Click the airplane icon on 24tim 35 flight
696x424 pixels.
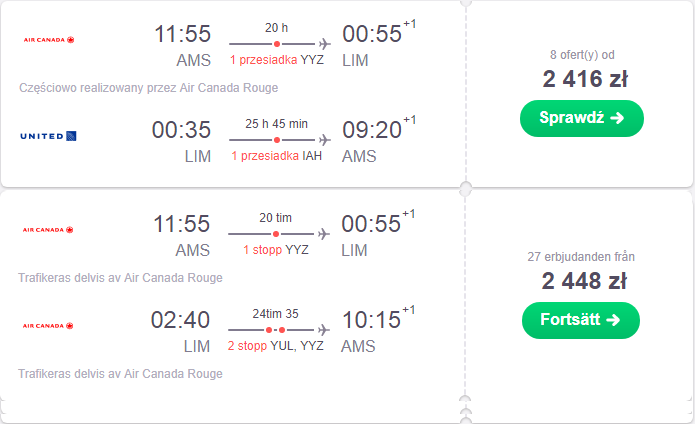pos(324,330)
